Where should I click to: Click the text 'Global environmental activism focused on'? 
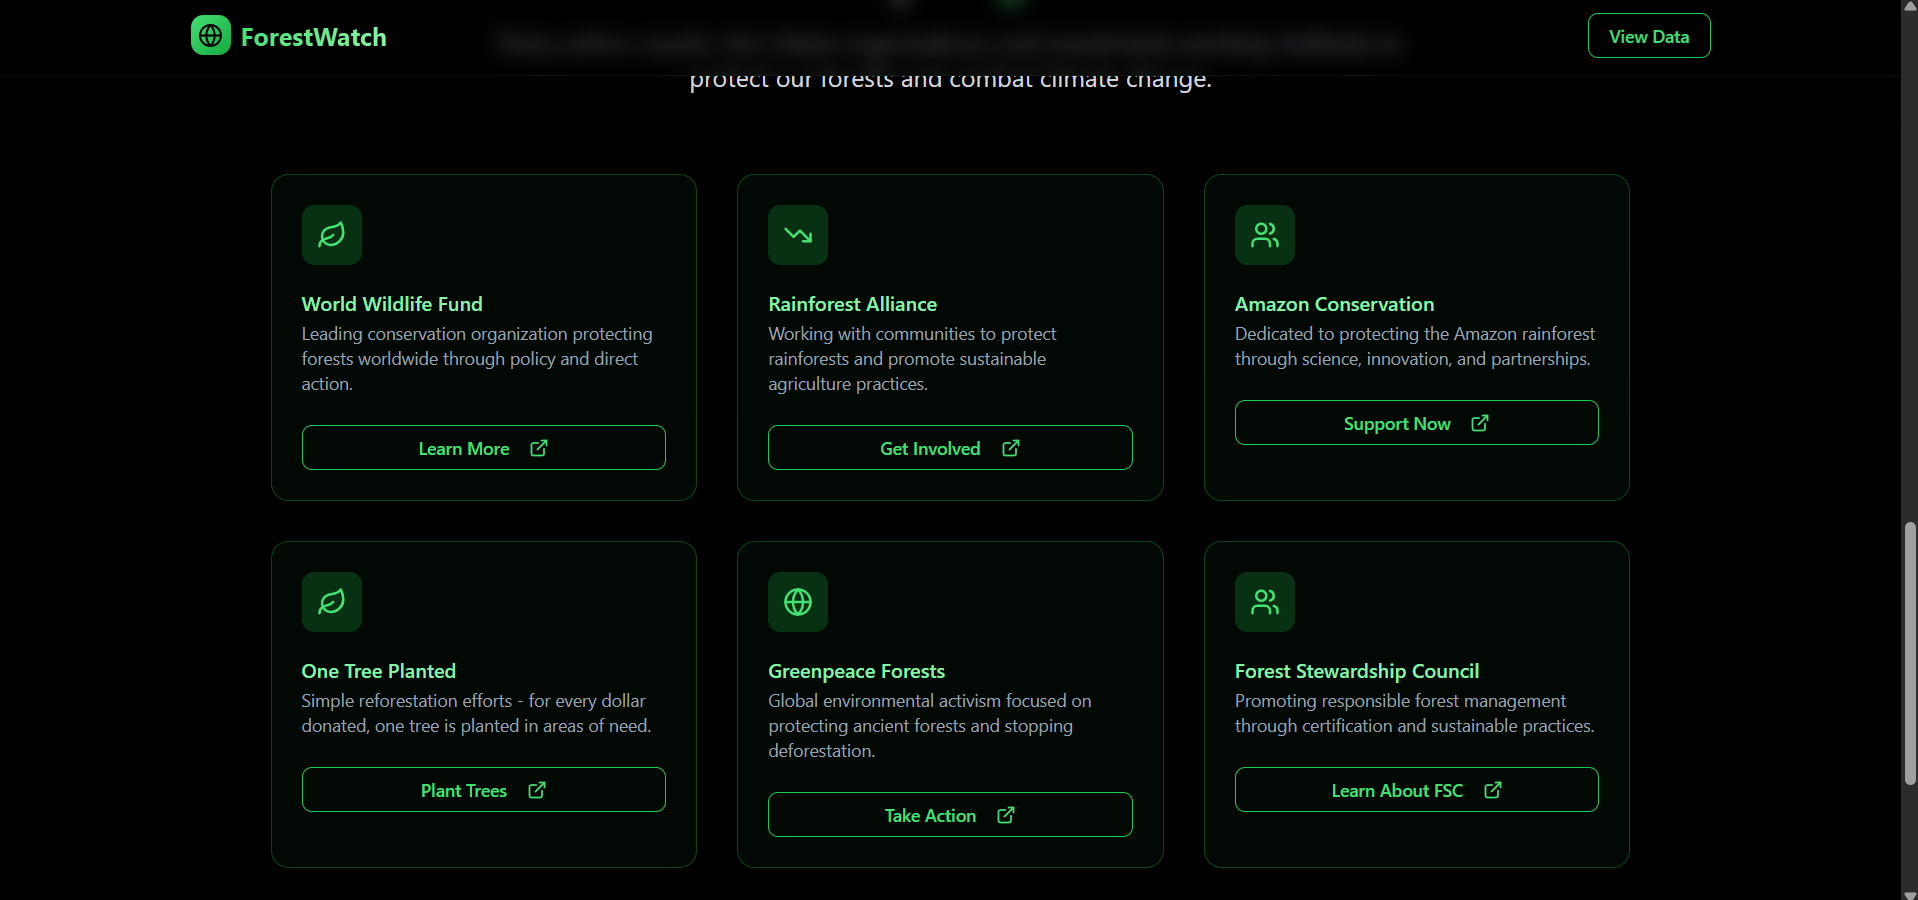click(930, 701)
